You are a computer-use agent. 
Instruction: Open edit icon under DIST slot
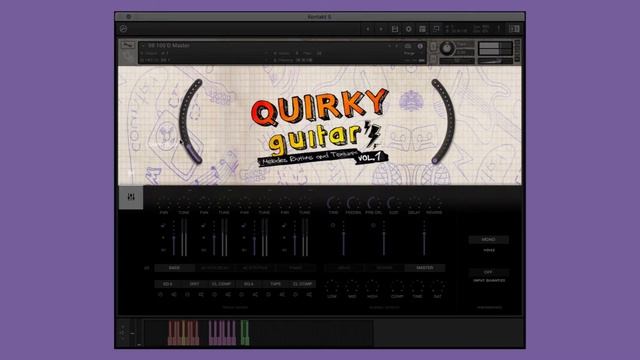(x=201, y=294)
